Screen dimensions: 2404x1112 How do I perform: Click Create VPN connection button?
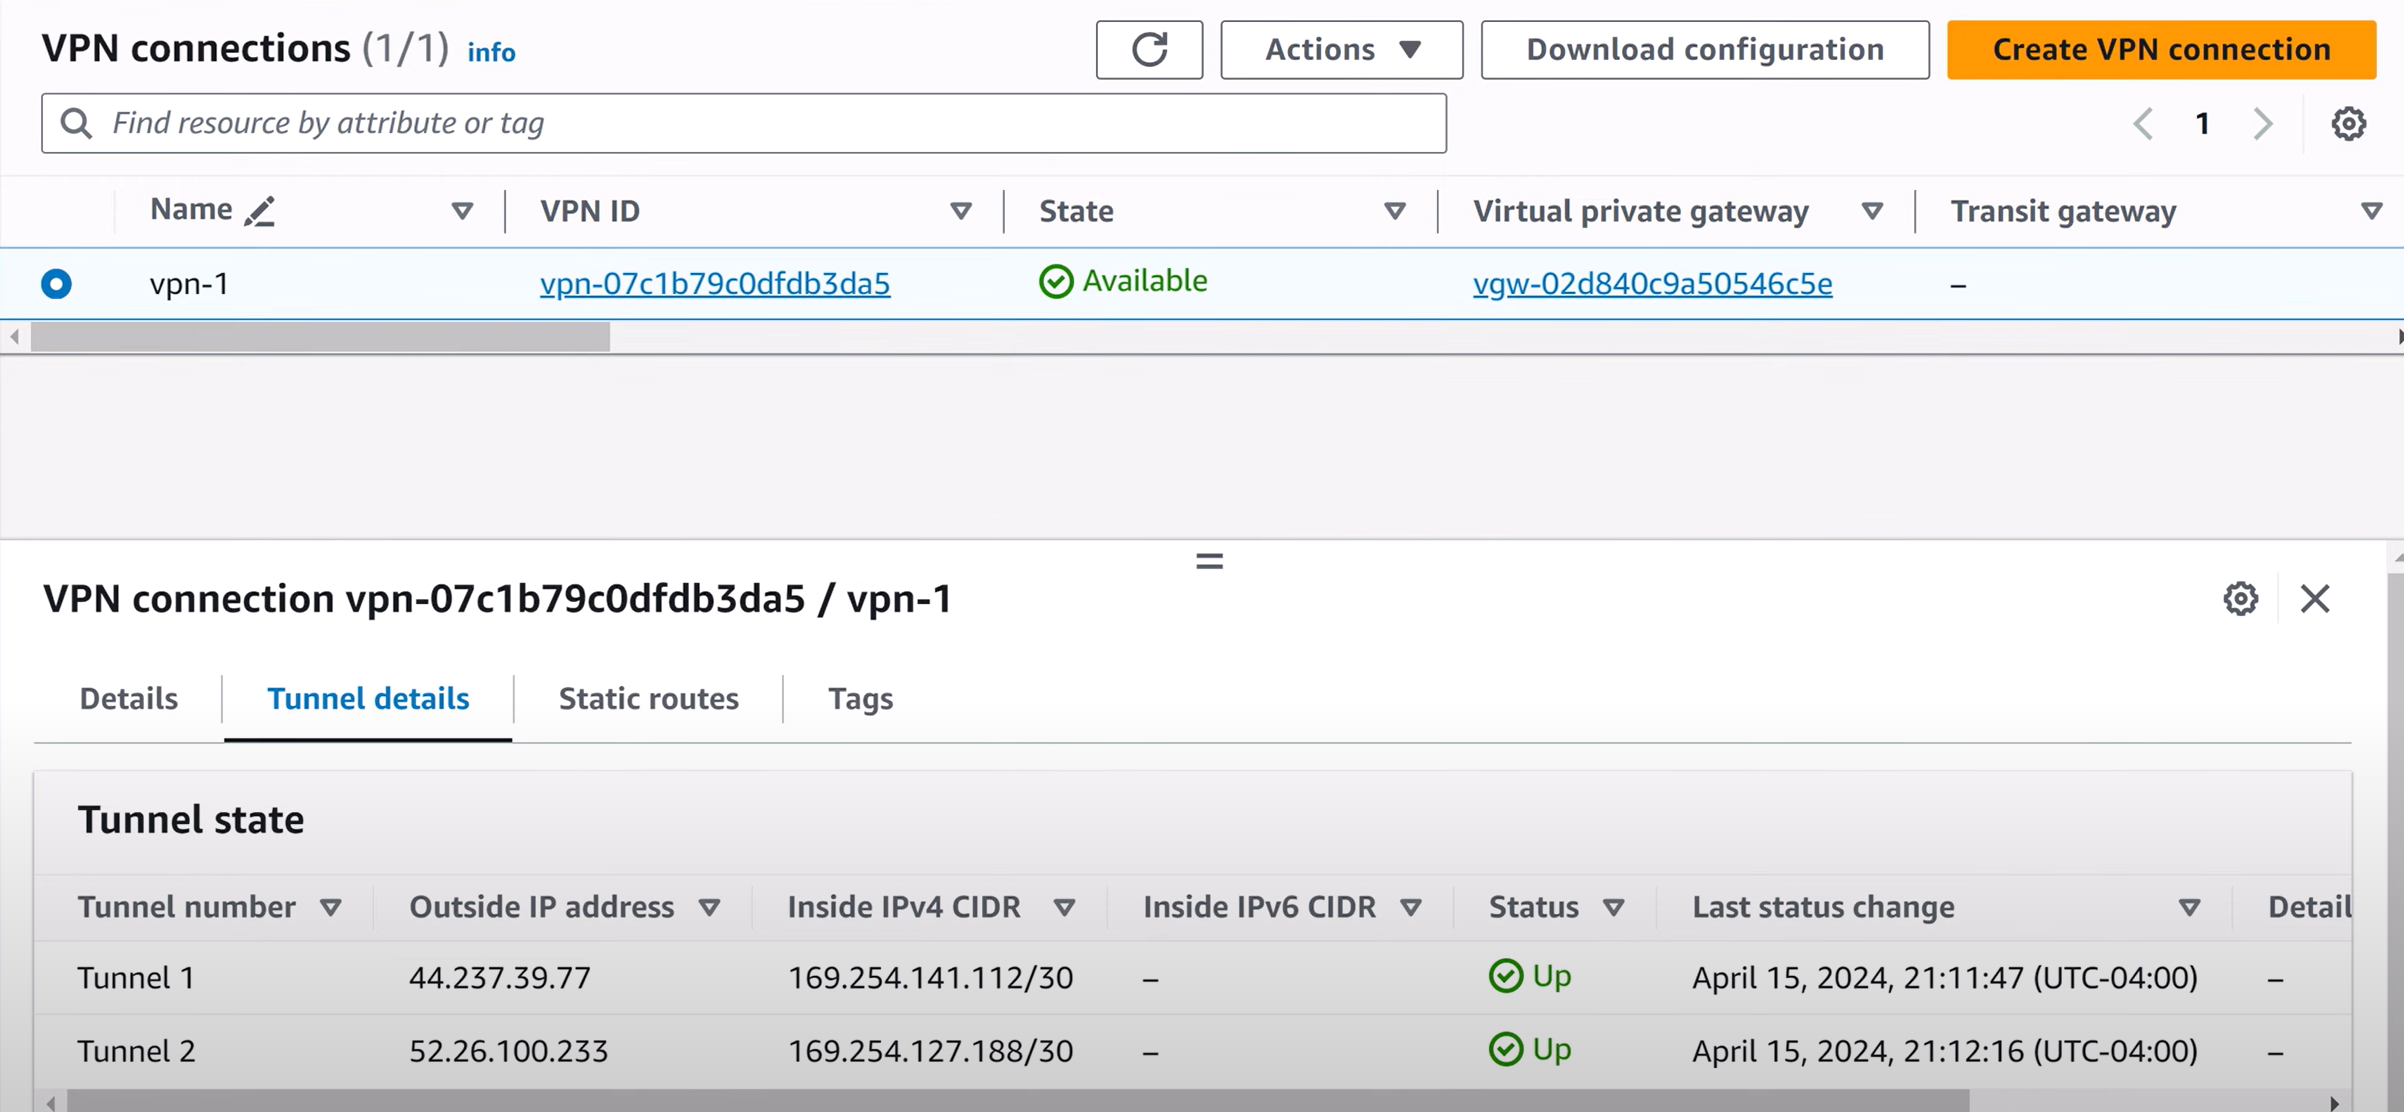coord(2161,49)
